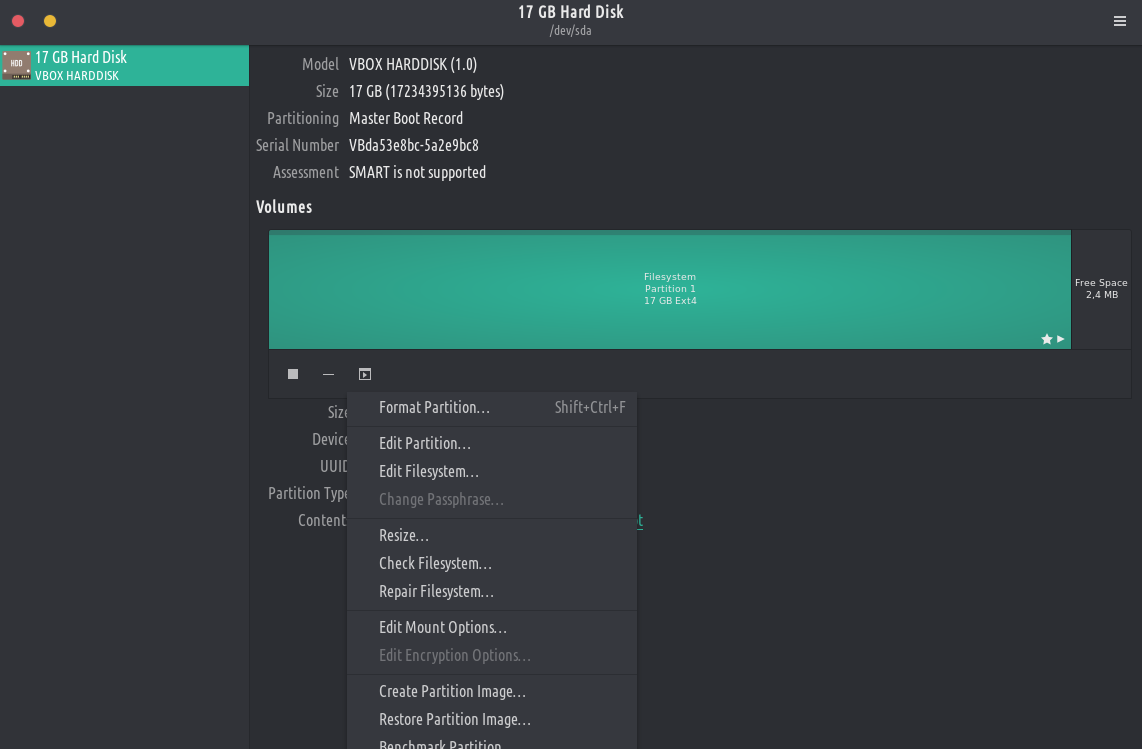Click the yellow minimize window button

[50, 21]
